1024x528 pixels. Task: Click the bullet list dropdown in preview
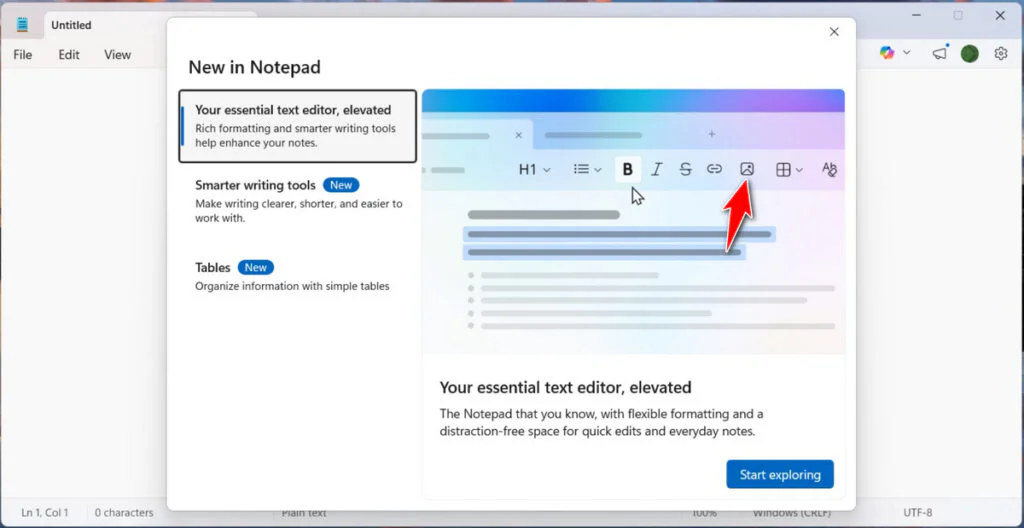tap(587, 169)
